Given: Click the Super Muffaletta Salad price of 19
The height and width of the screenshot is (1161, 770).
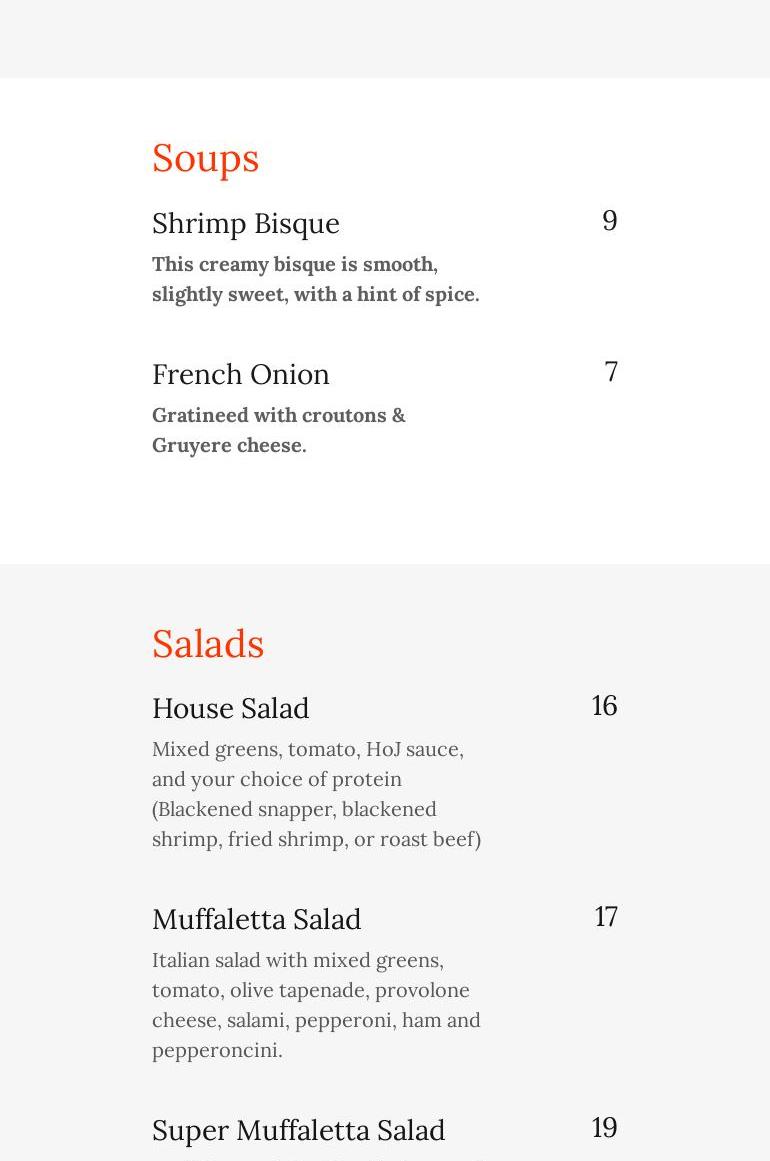Looking at the screenshot, I should click(604, 1128).
